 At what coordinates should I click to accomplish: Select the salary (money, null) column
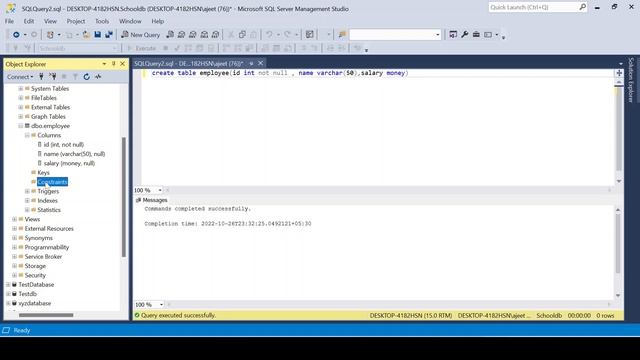(x=69, y=163)
